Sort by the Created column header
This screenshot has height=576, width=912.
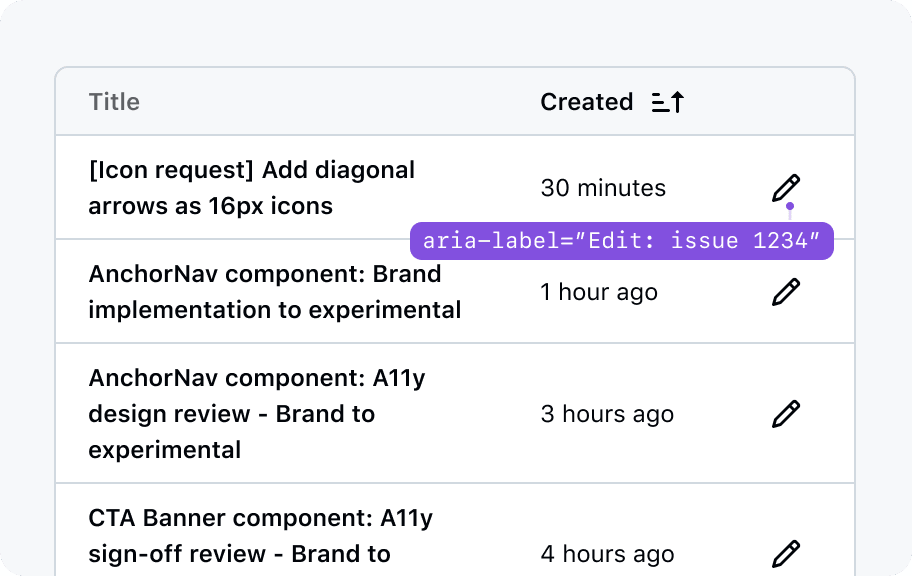(587, 102)
